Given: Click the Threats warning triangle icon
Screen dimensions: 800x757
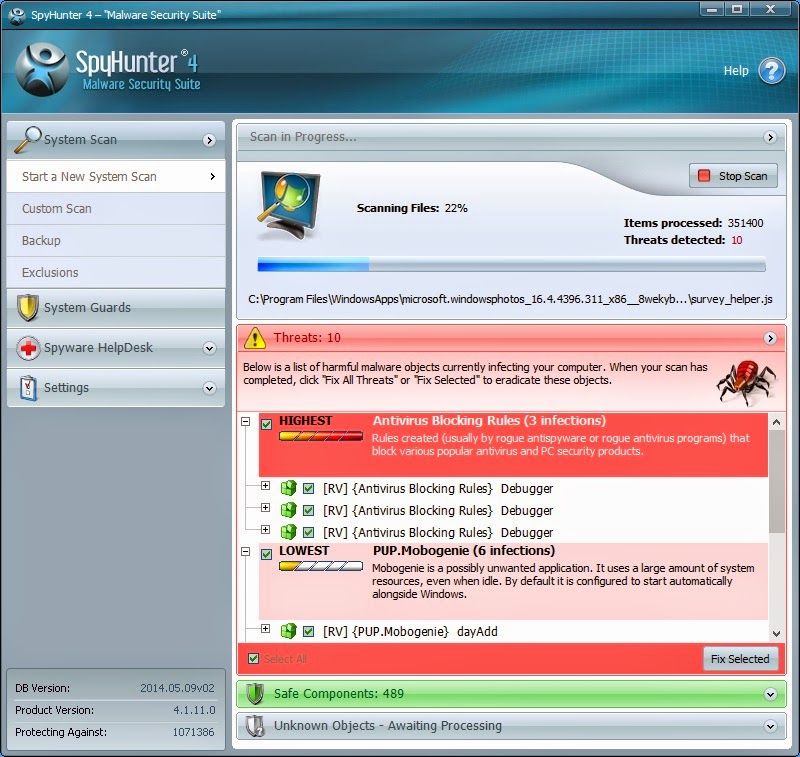Looking at the screenshot, I should [255, 338].
